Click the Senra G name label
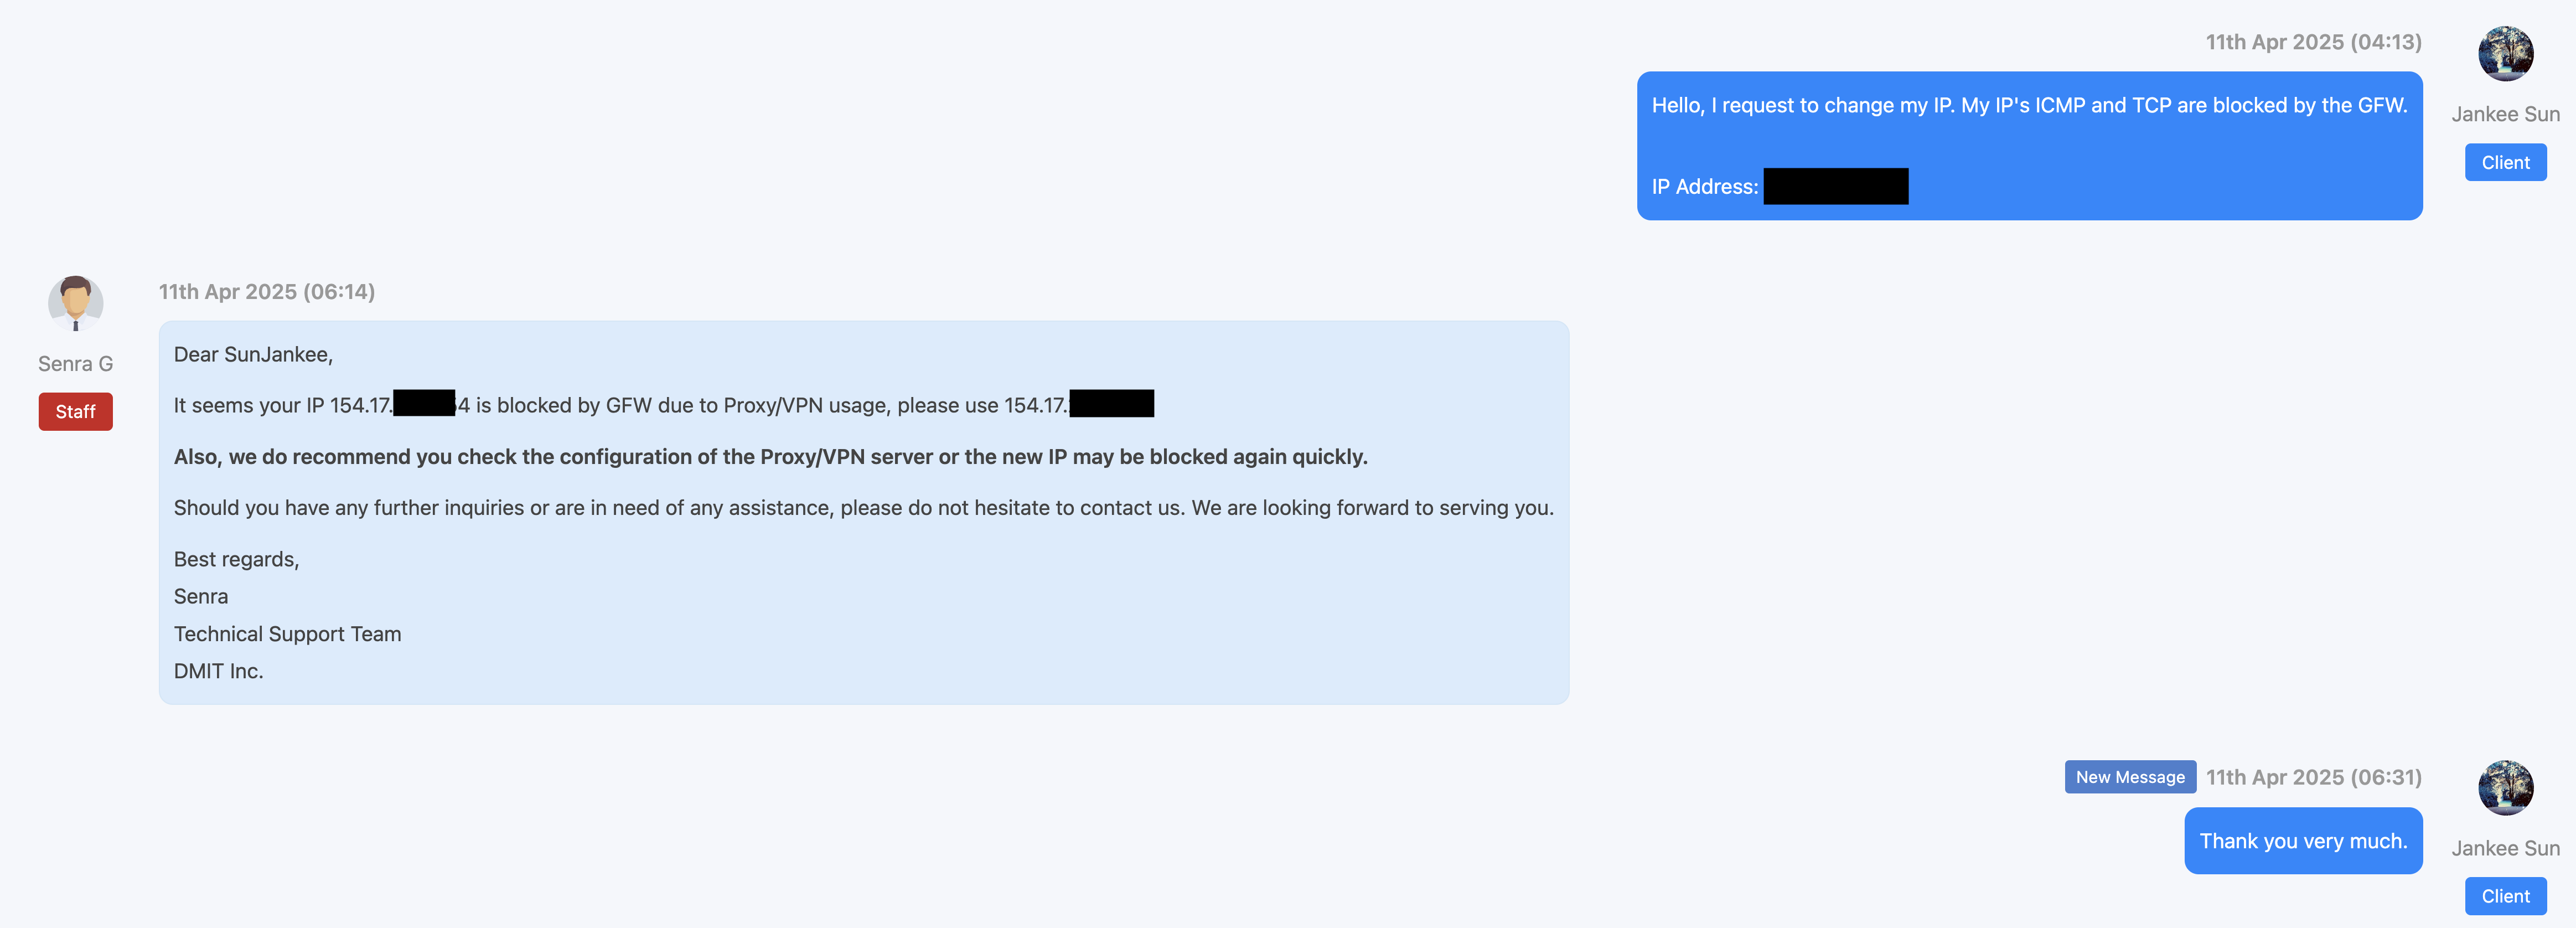Screen dimensions: 2576x928 coord(75,364)
